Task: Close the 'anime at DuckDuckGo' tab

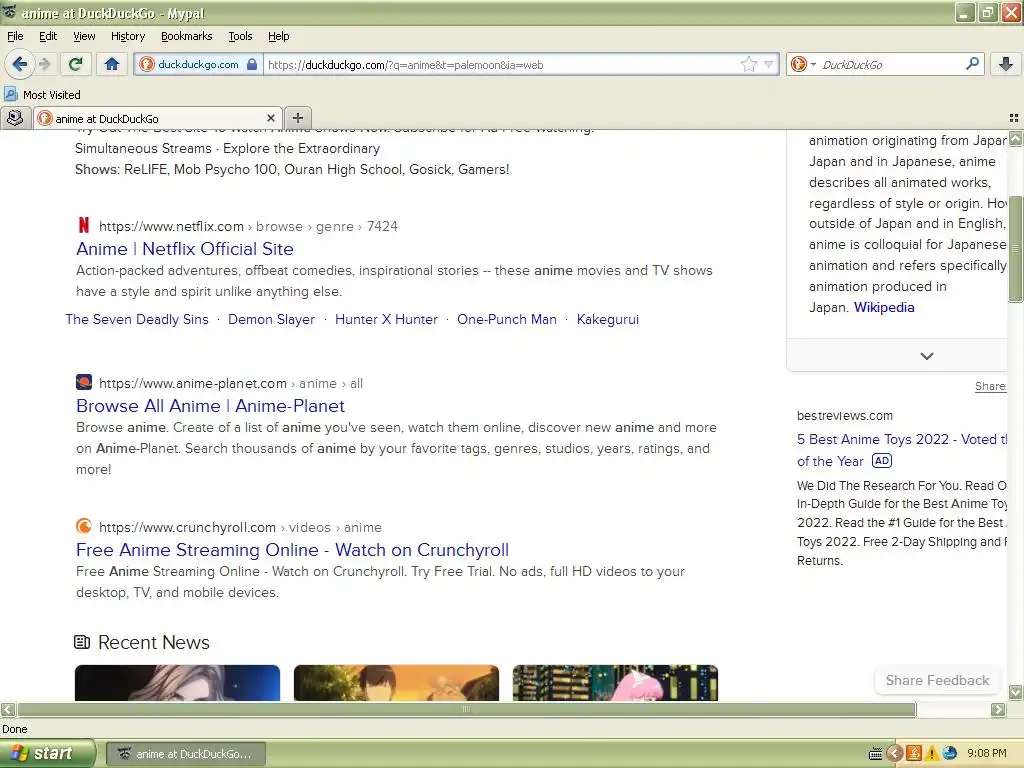Action: point(270,118)
